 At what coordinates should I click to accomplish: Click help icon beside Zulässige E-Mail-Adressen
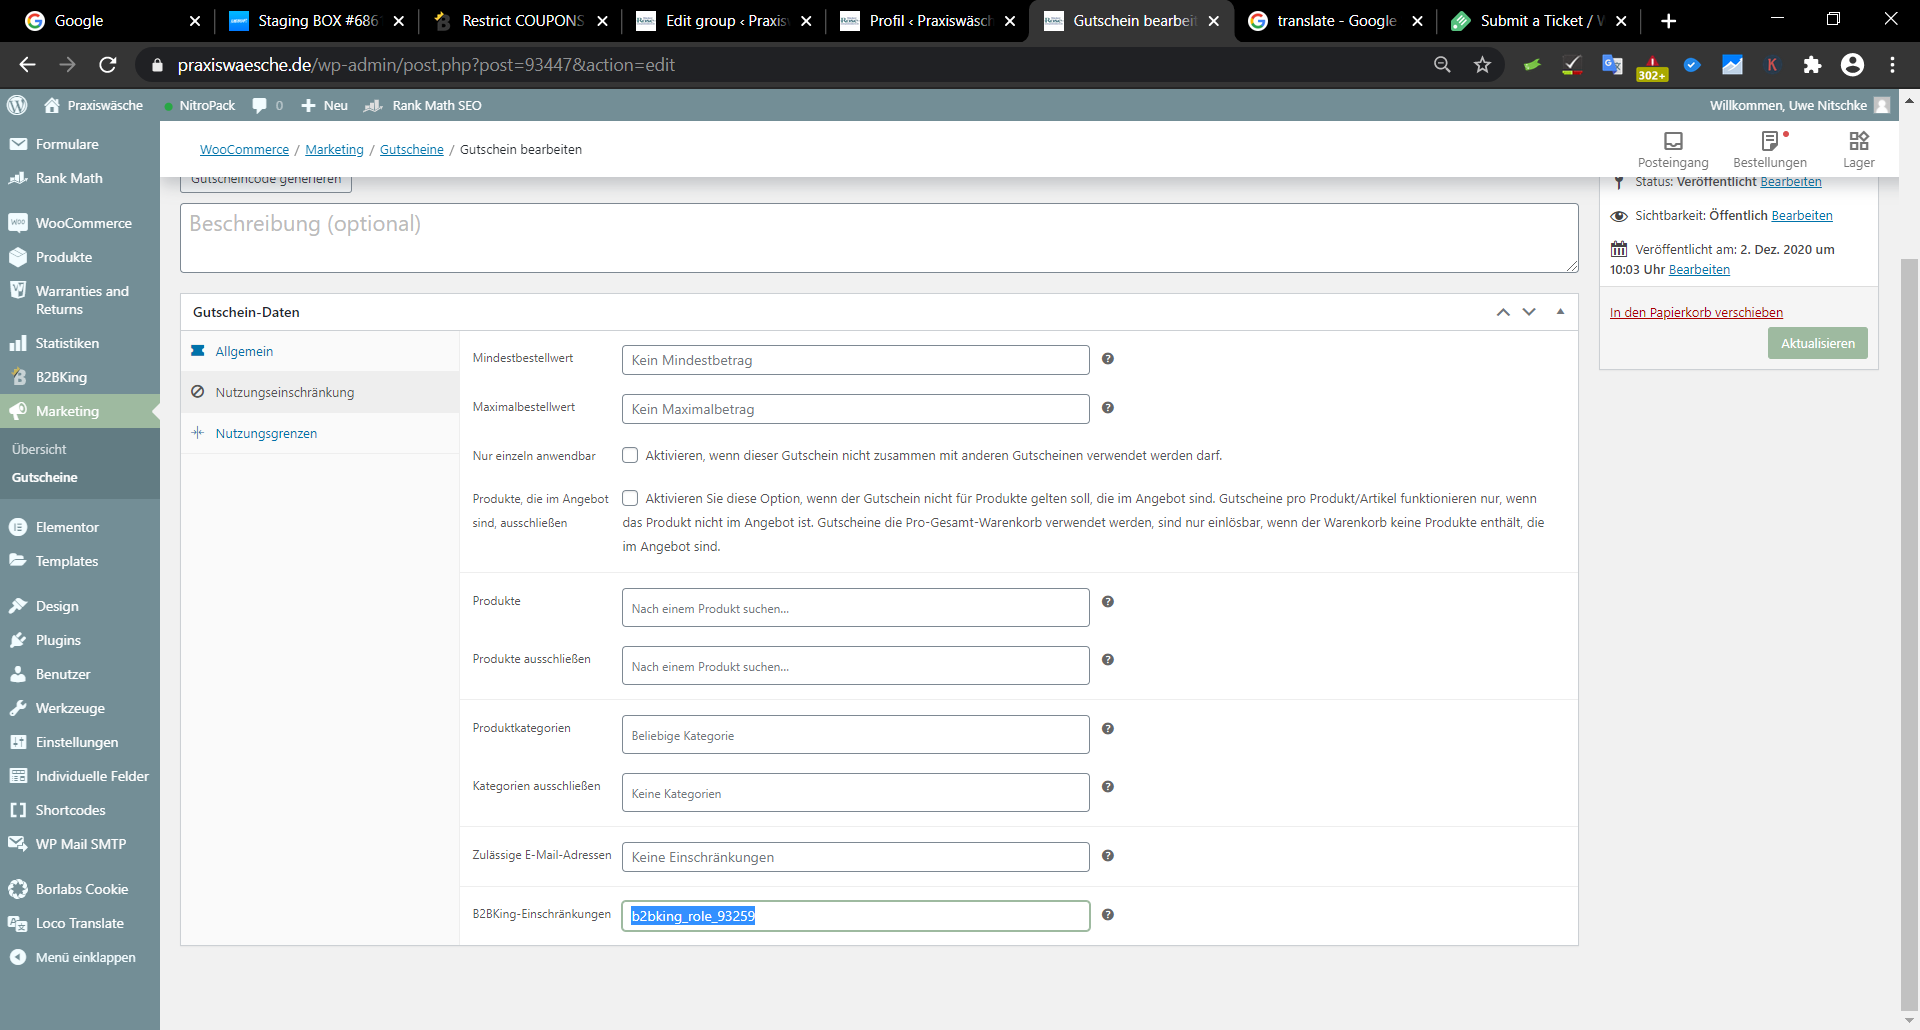tap(1108, 856)
